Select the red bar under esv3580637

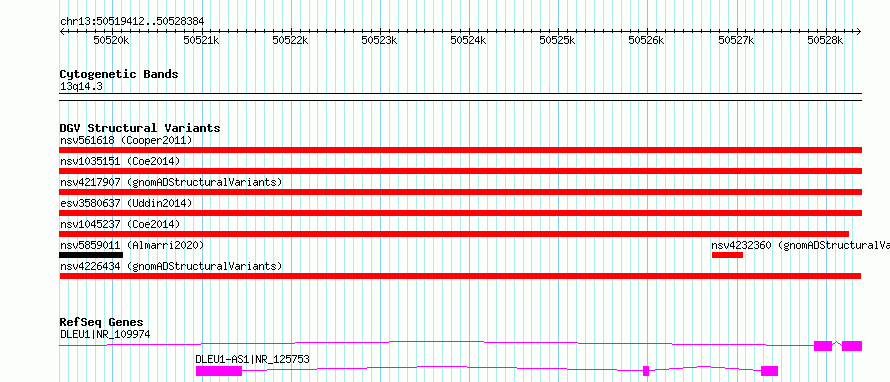460,213
